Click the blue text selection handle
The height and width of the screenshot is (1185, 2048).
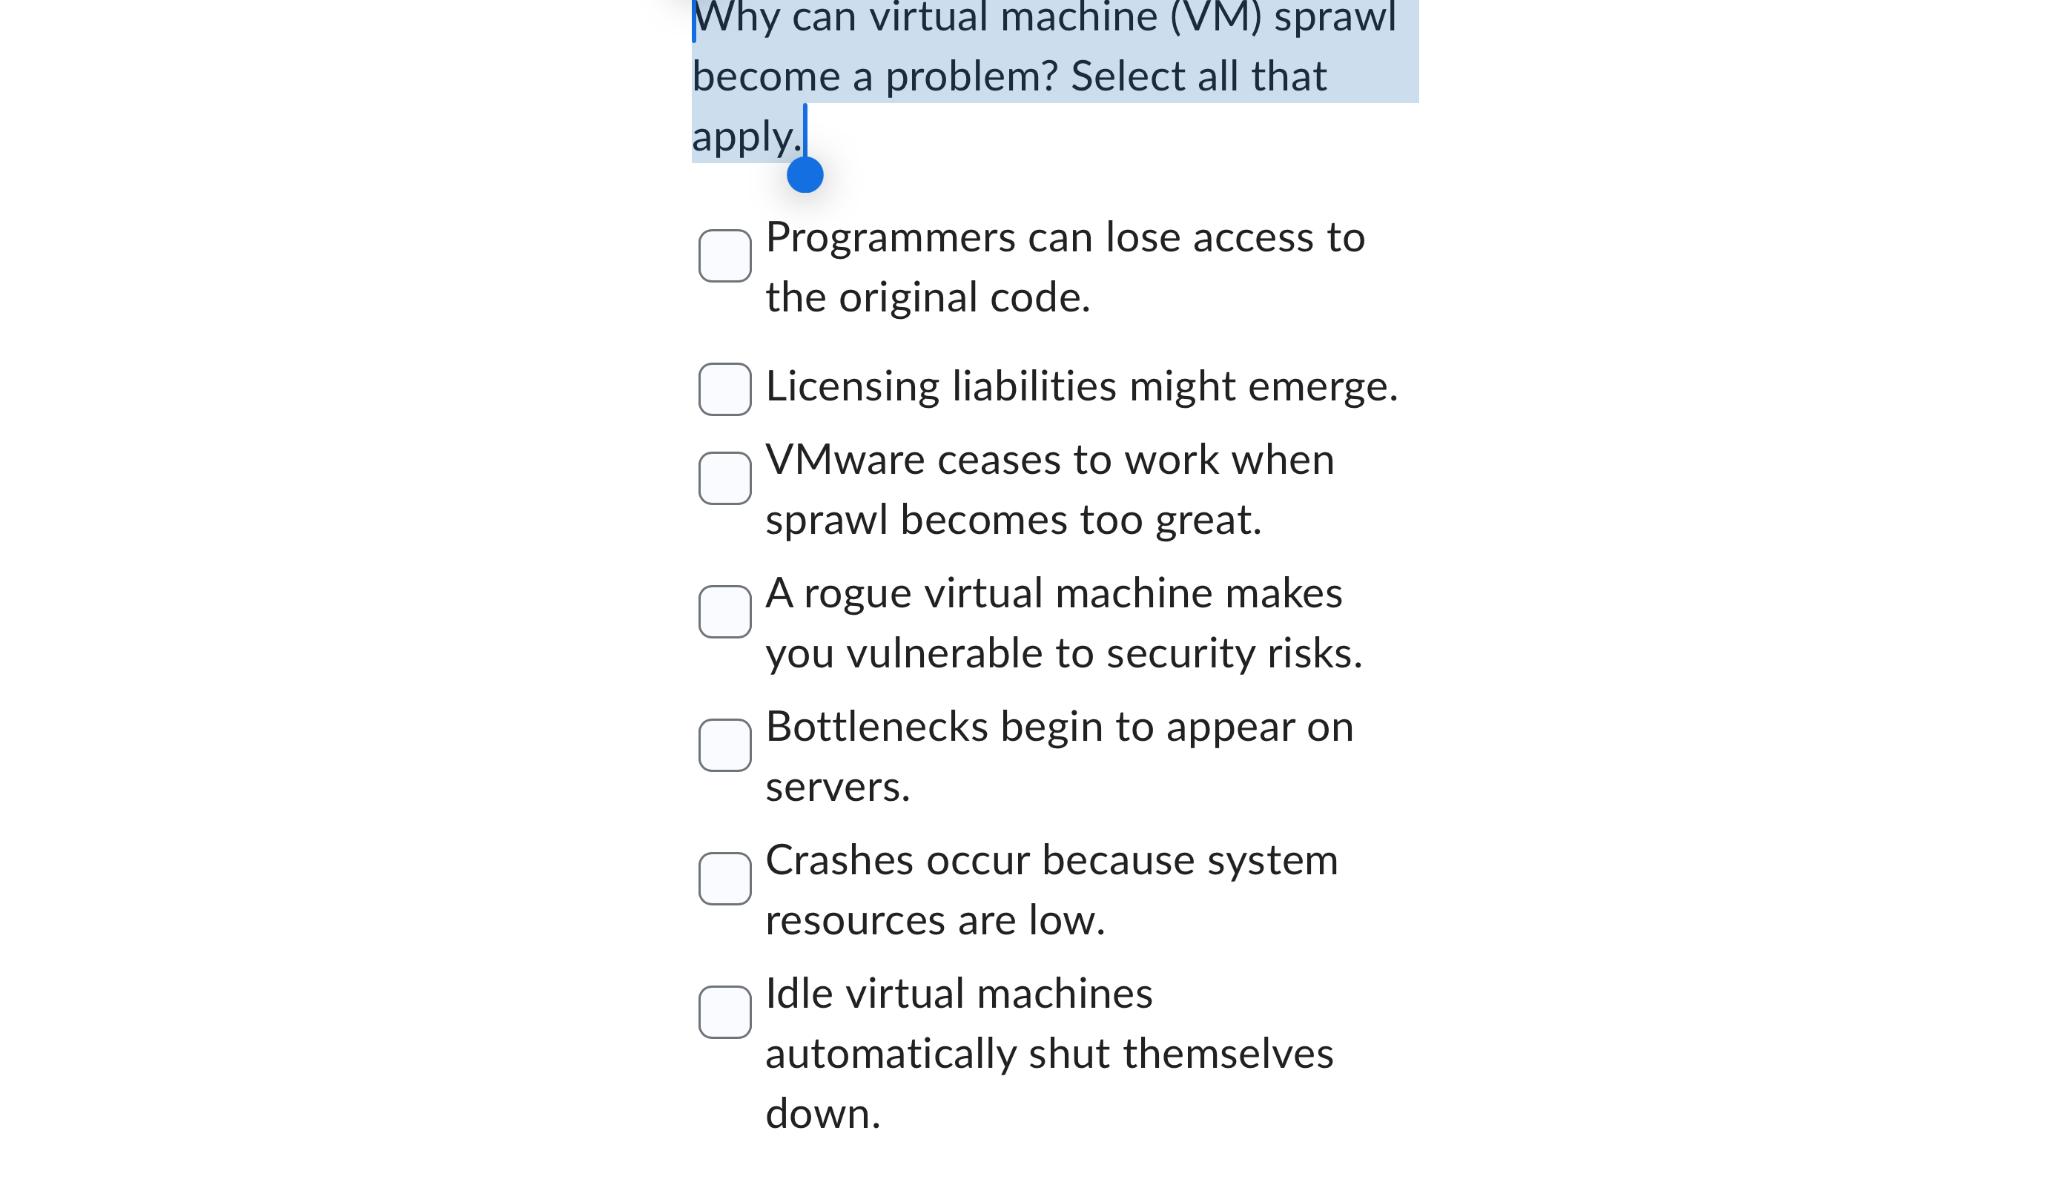tap(803, 177)
